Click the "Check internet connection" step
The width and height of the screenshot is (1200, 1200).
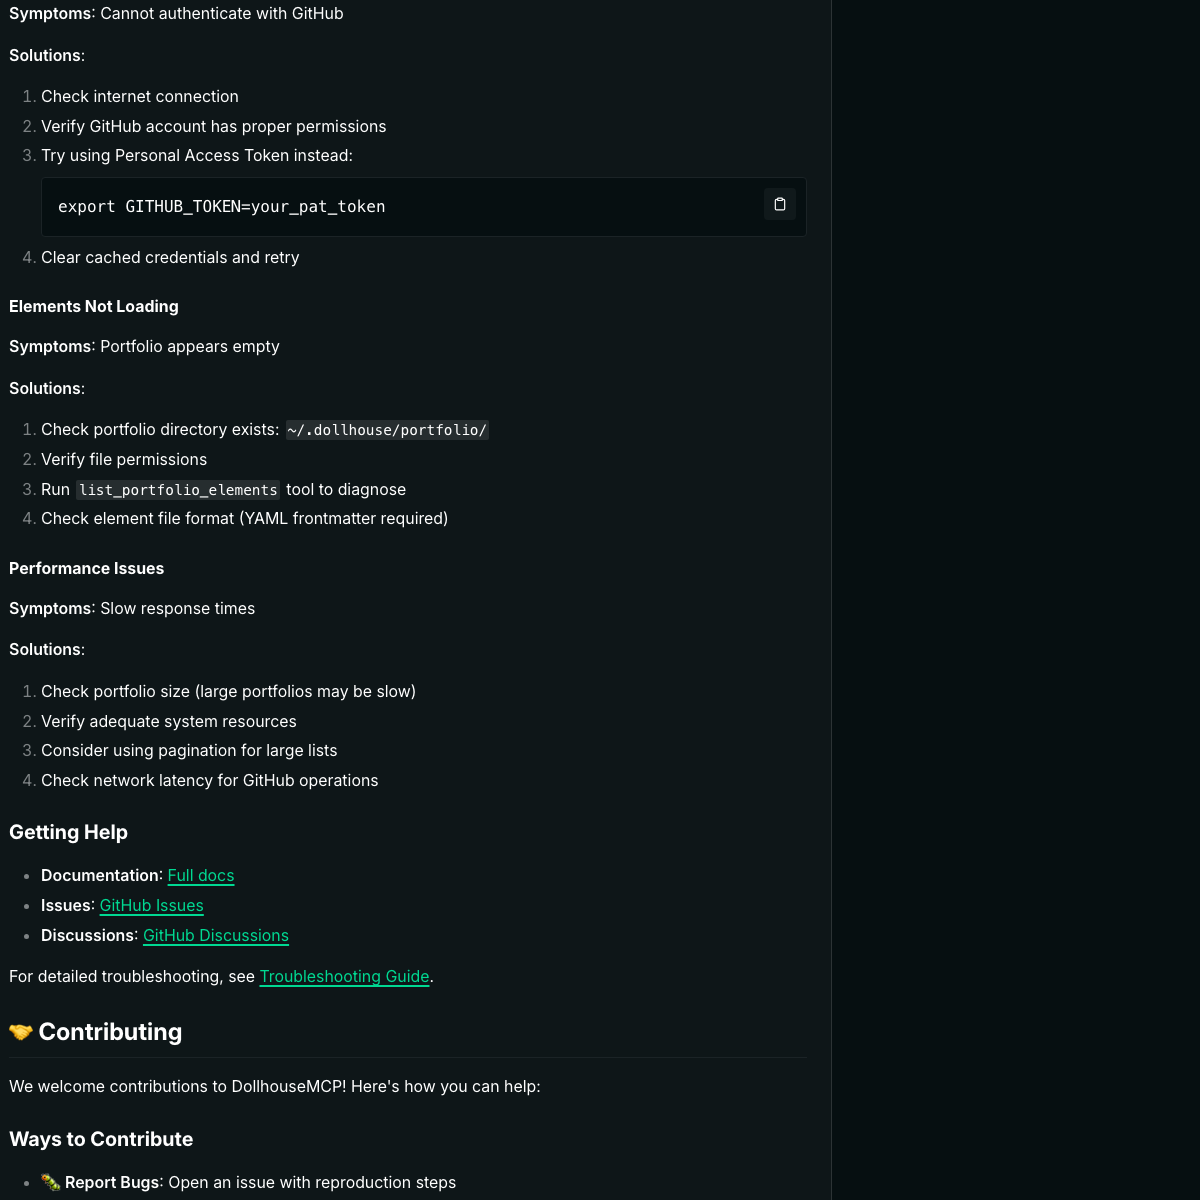pos(140,96)
